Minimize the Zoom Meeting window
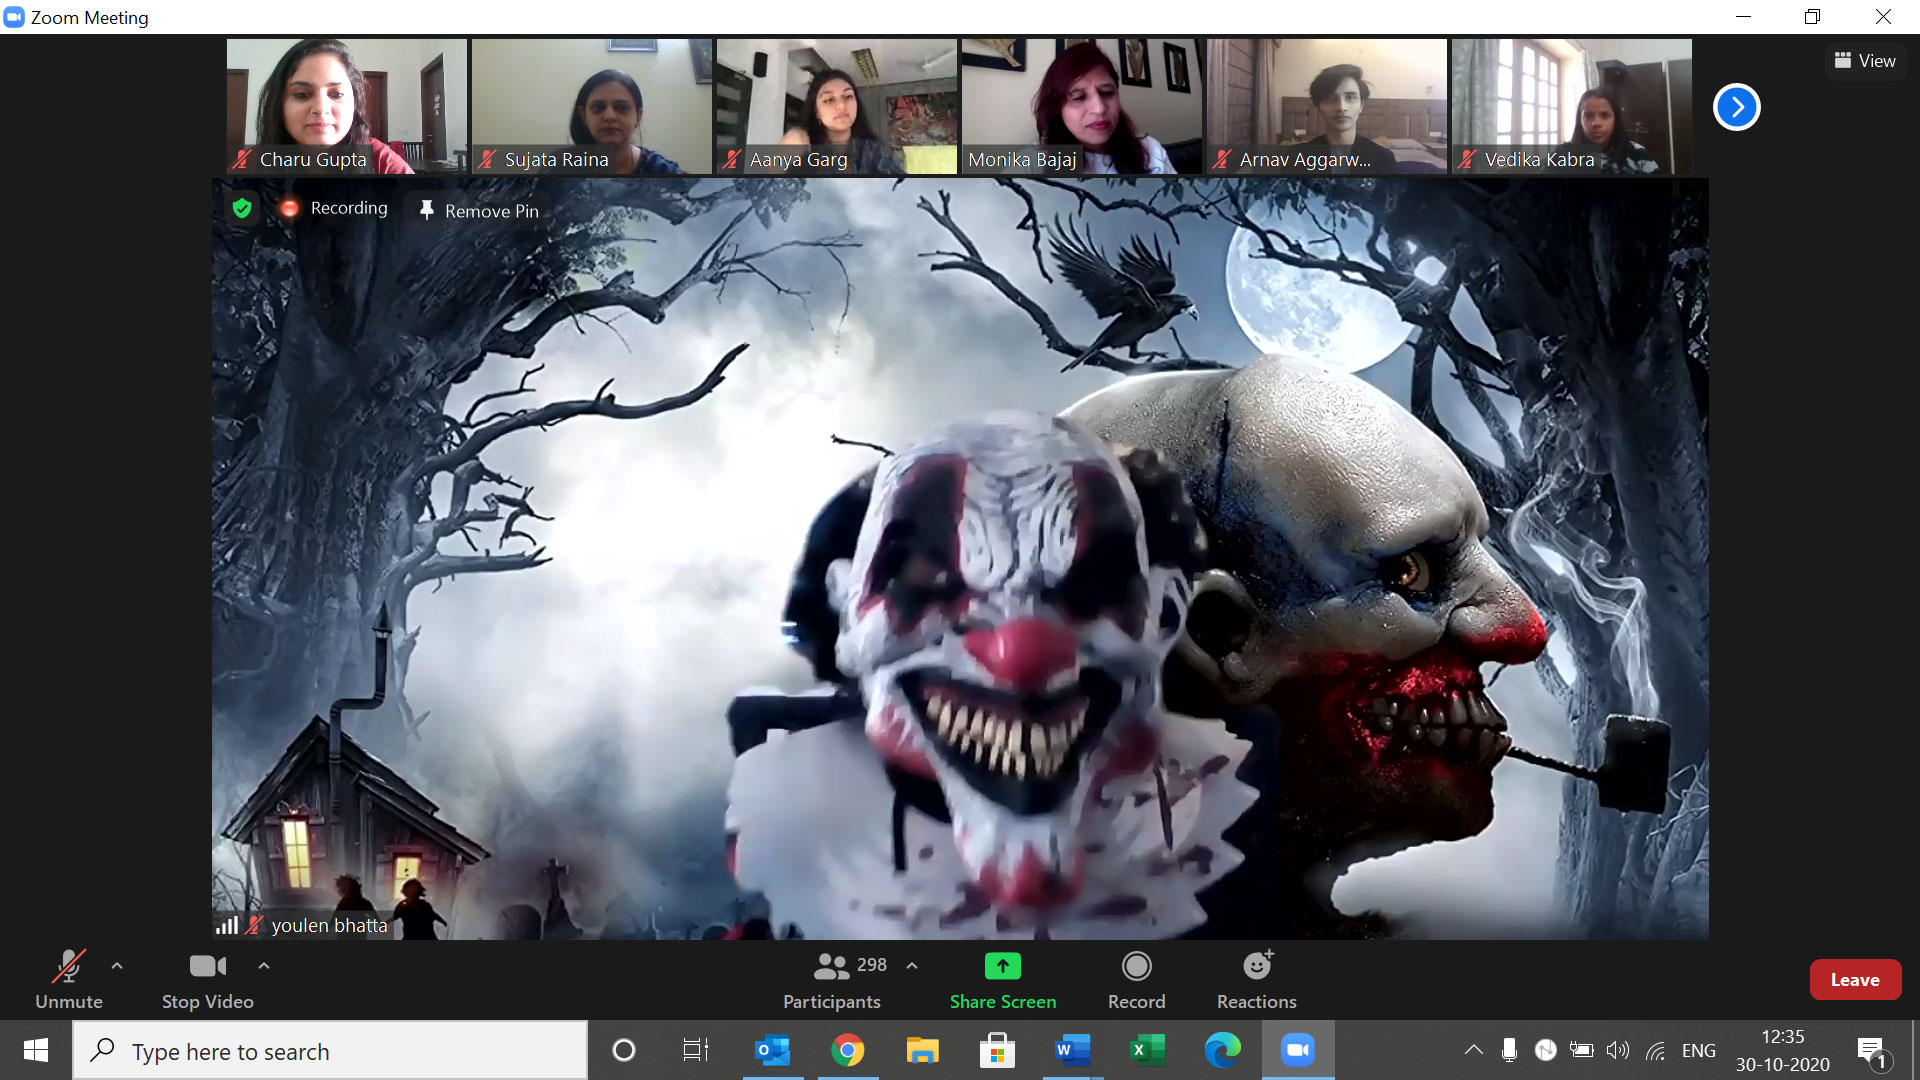1920x1080 pixels. (1743, 16)
